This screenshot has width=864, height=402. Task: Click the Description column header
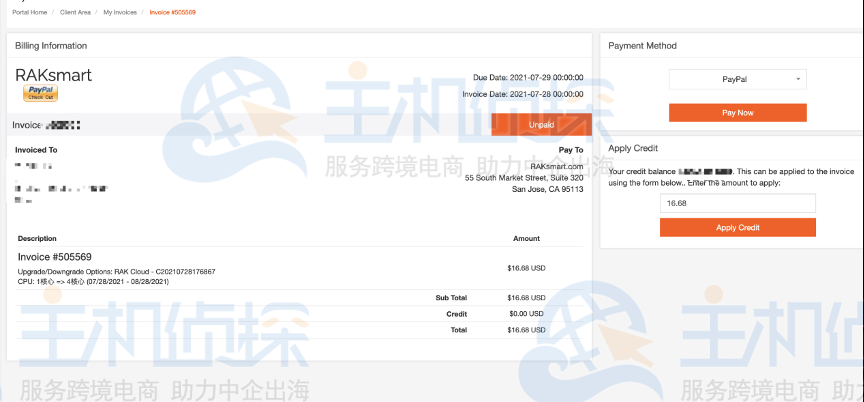(37, 239)
